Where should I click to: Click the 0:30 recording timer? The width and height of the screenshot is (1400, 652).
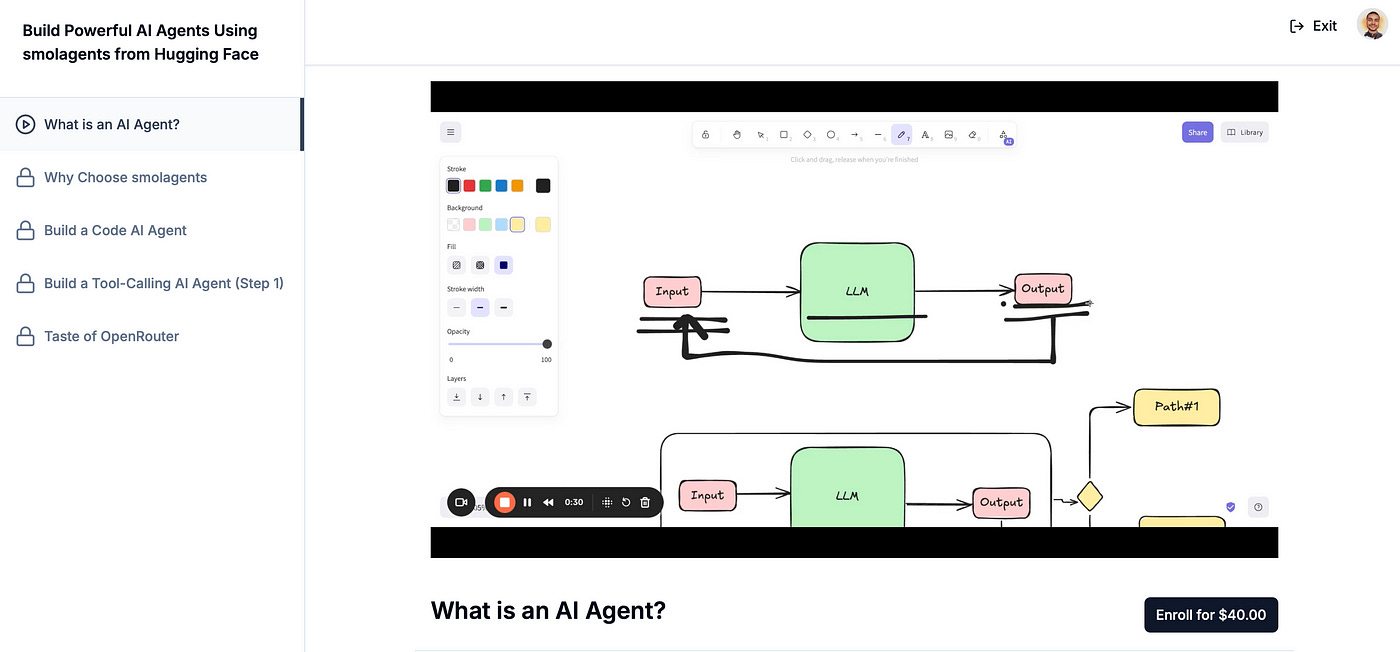574,502
